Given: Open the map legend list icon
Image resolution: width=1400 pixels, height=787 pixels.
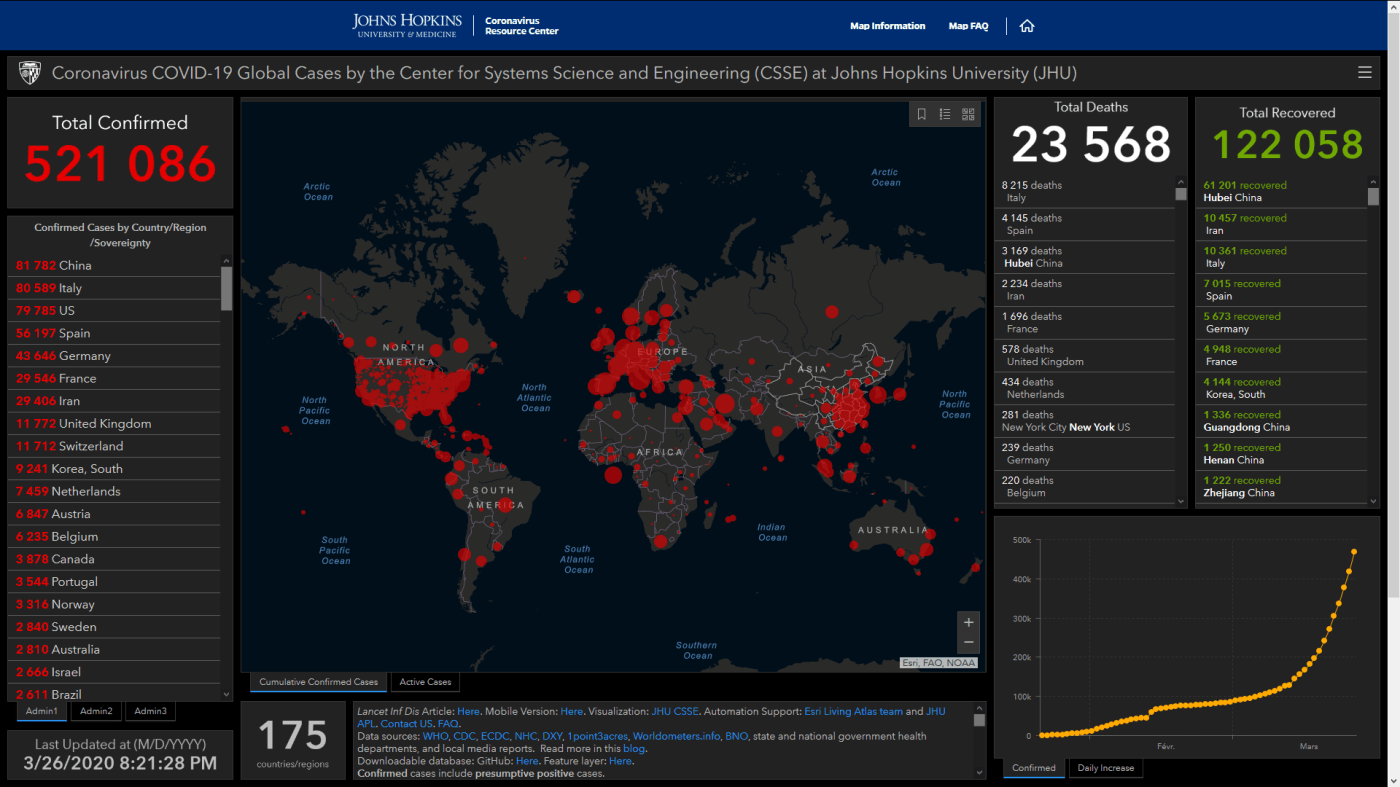Looking at the screenshot, I should click(945, 115).
